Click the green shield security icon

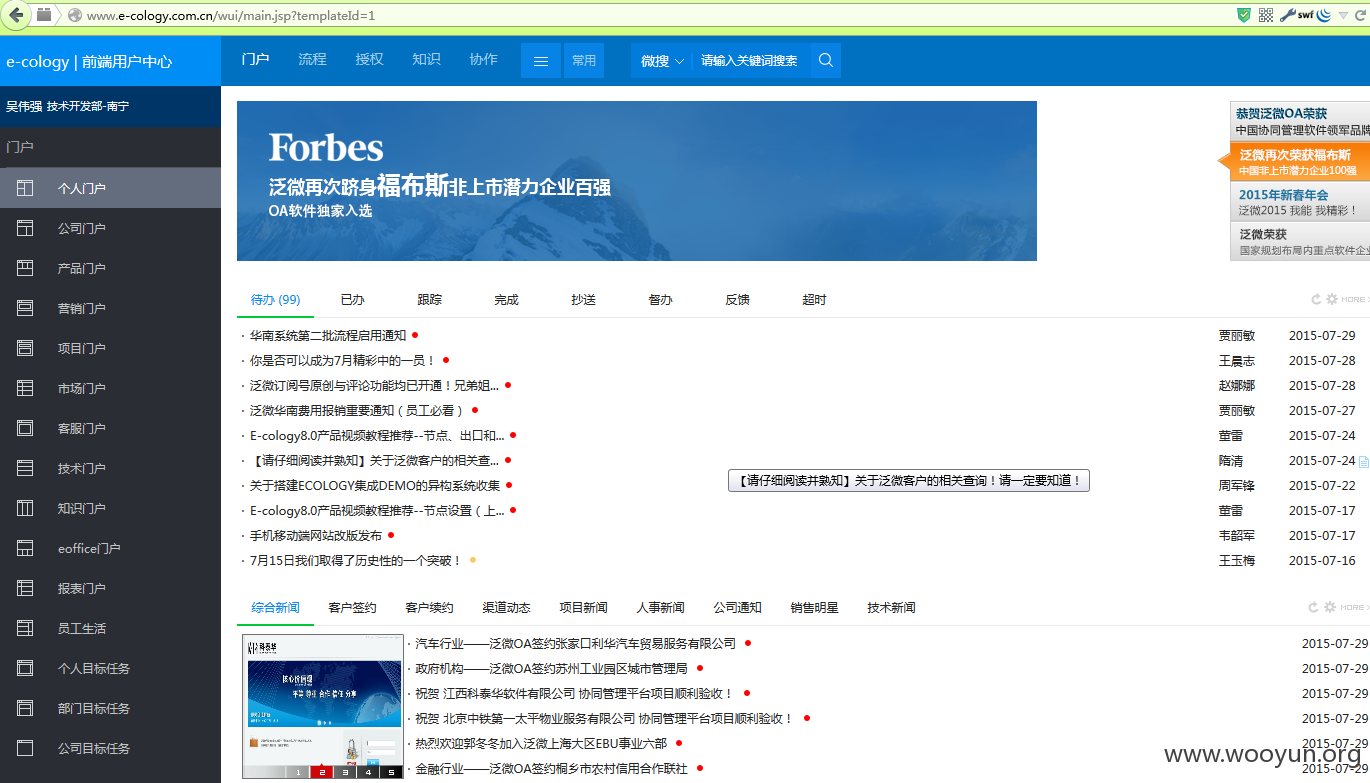tap(1244, 15)
